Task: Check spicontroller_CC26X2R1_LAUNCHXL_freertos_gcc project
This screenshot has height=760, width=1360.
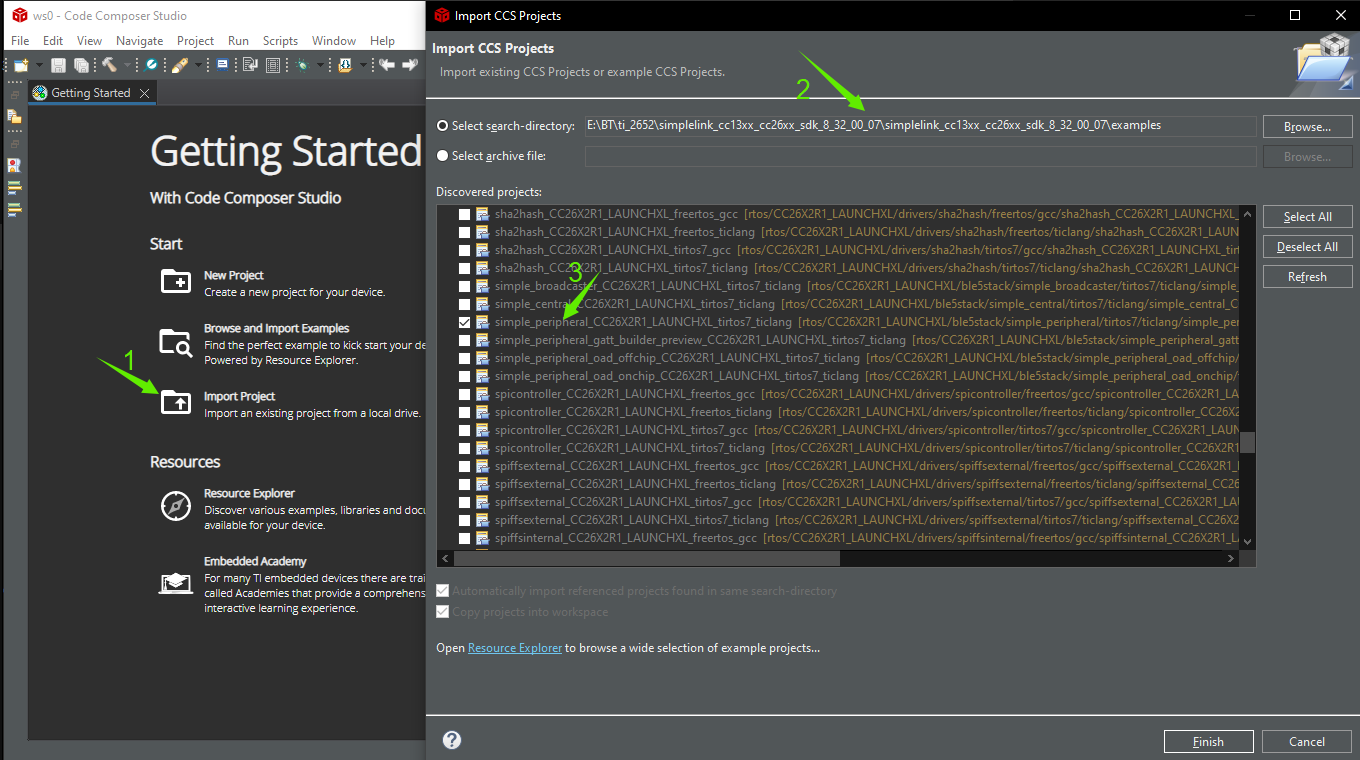Action: click(464, 395)
